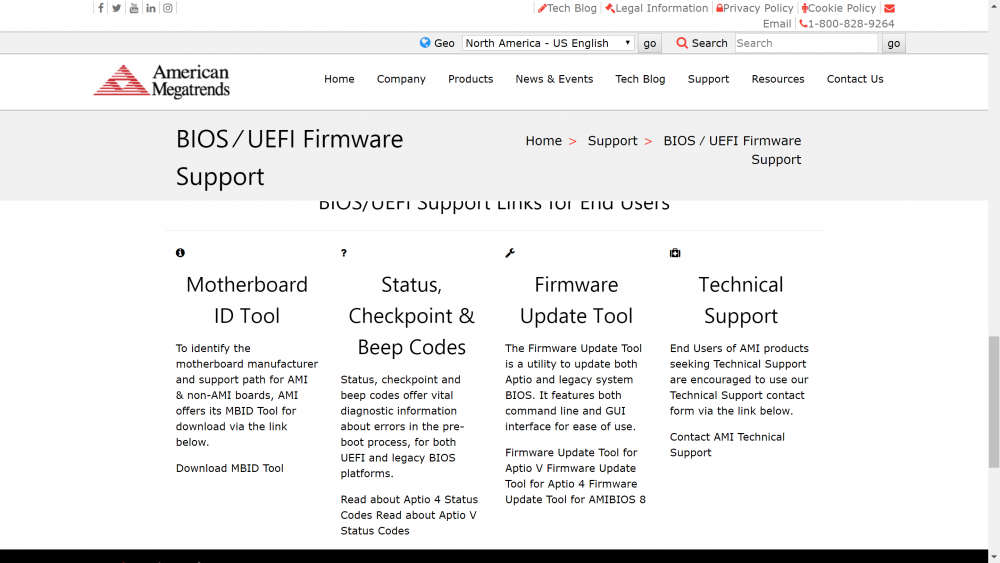Click Update Tool for AMIBIOS 8 link
This screenshot has height=563, width=1000.
tap(575, 499)
